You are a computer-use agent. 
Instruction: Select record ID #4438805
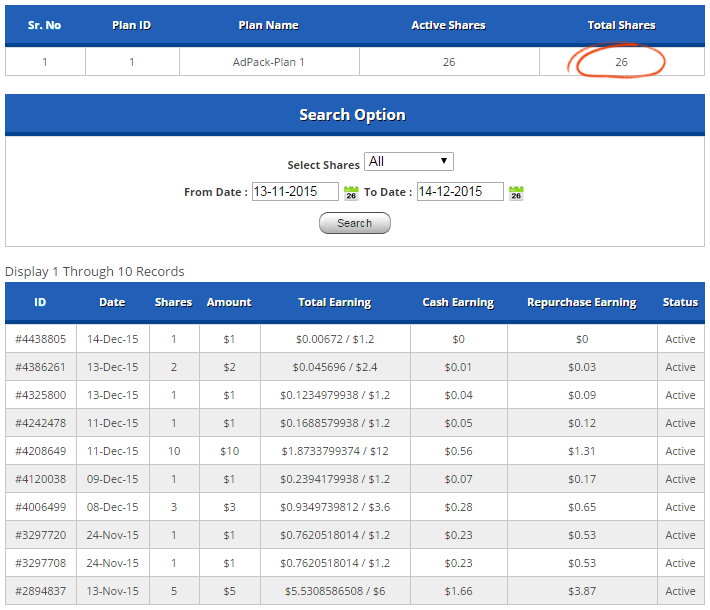click(x=41, y=339)
